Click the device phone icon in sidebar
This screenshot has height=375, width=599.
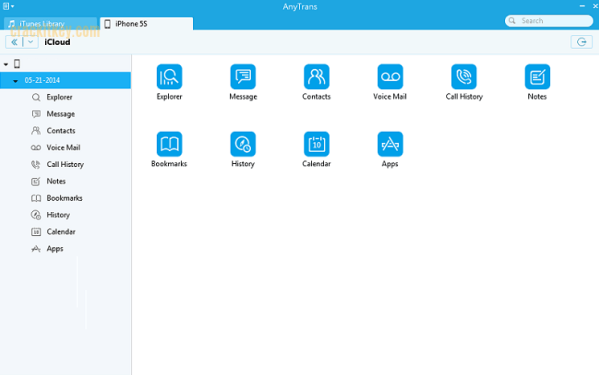point(17,64)
